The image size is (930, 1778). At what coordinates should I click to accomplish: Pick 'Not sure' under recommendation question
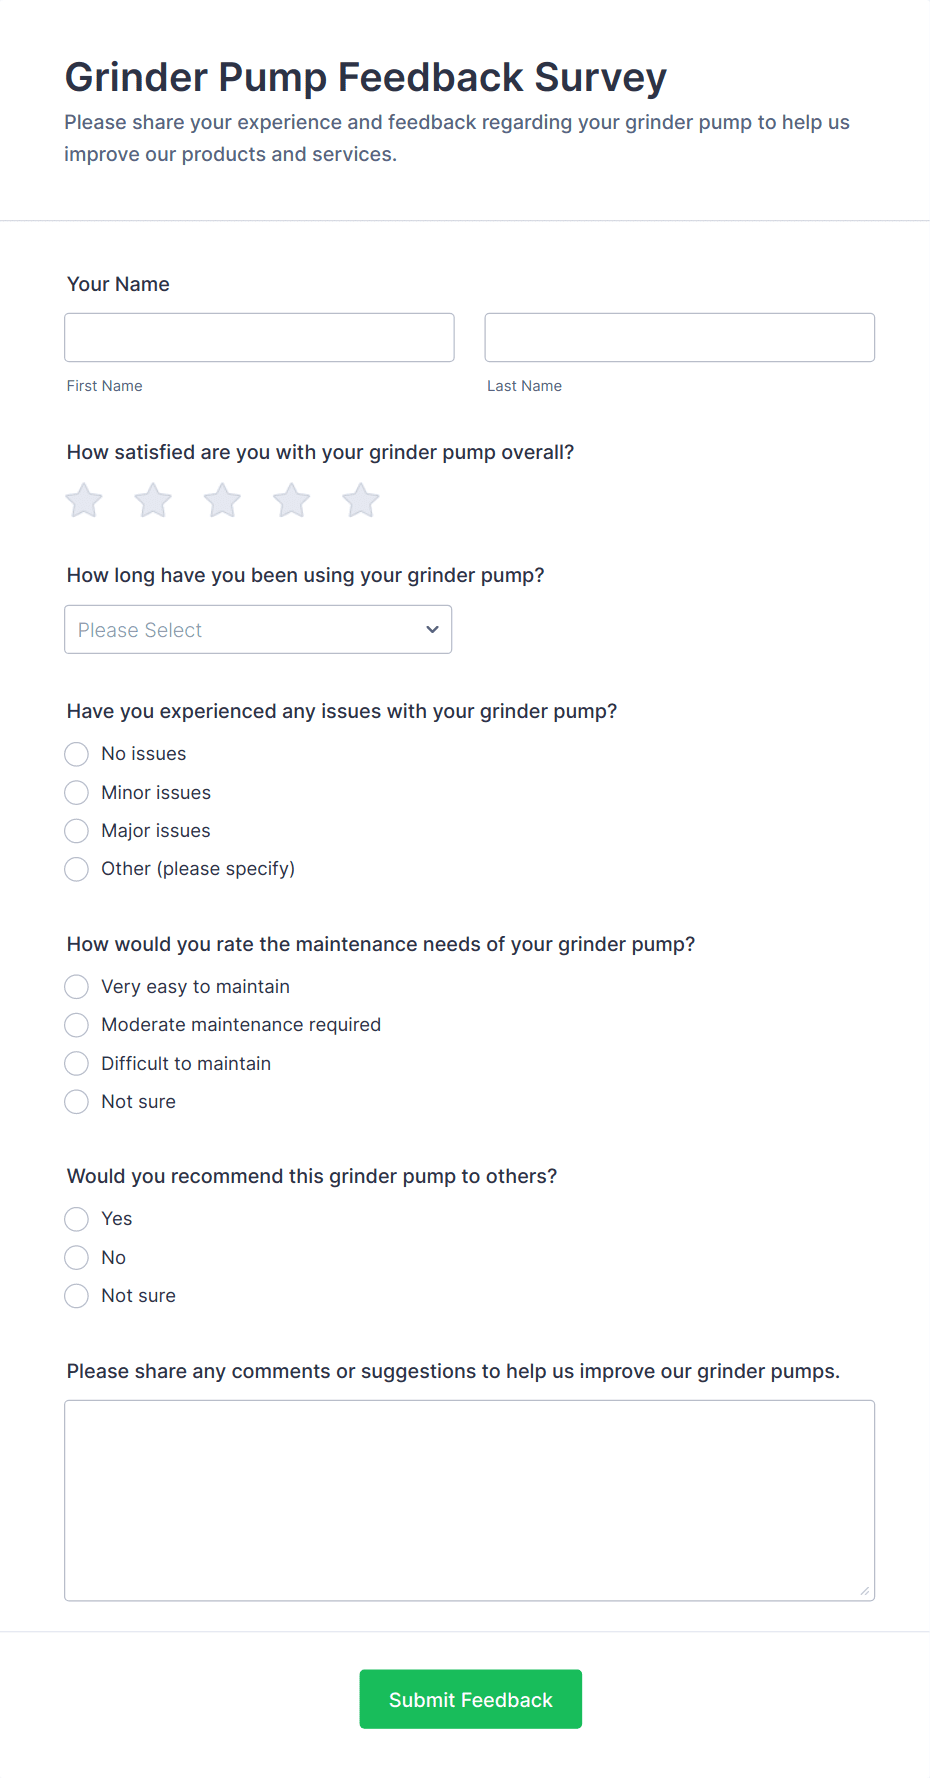pyautogui.click(x=77, y=1296)
